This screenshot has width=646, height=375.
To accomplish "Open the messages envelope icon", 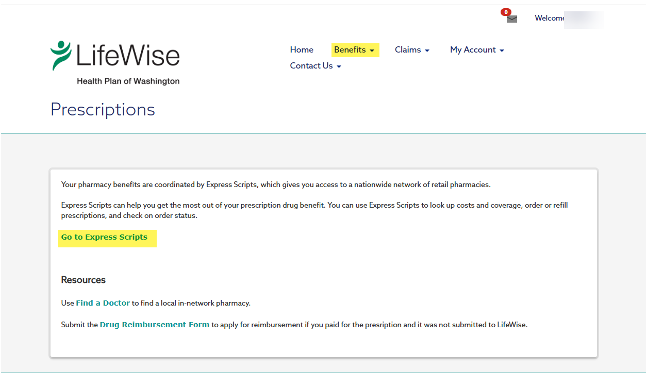I will point(512,19).
